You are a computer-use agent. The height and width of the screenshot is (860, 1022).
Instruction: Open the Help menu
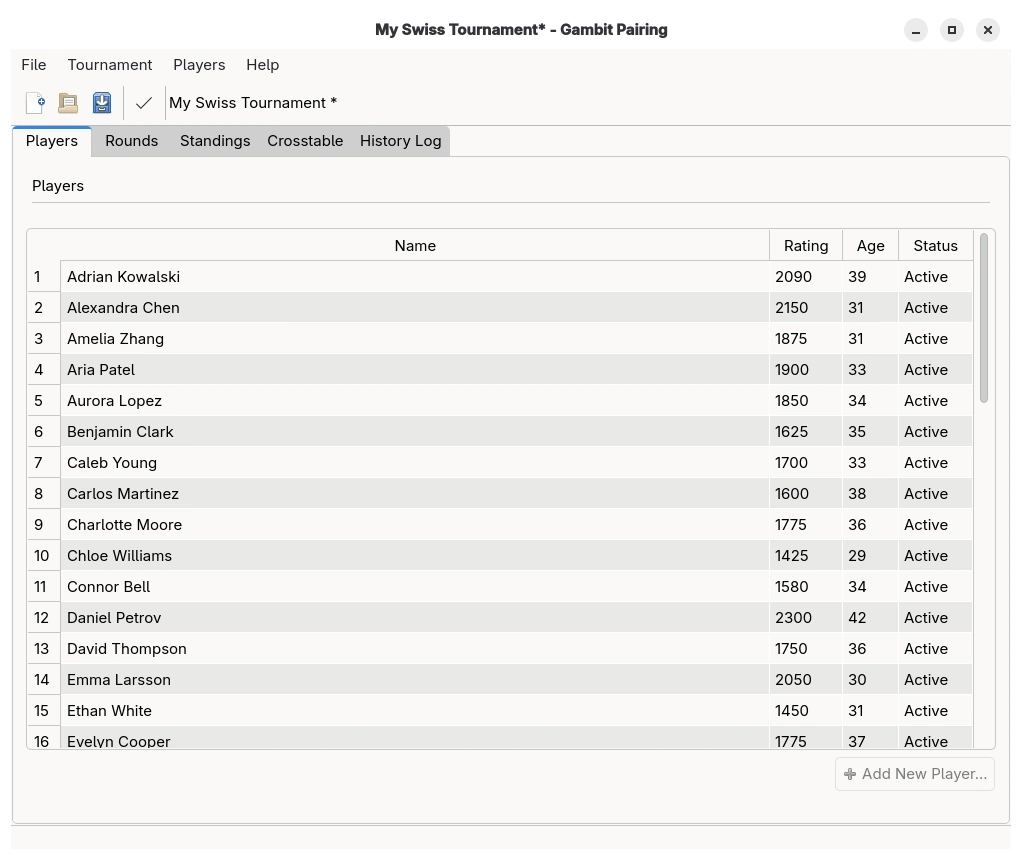tap(263, 65)
